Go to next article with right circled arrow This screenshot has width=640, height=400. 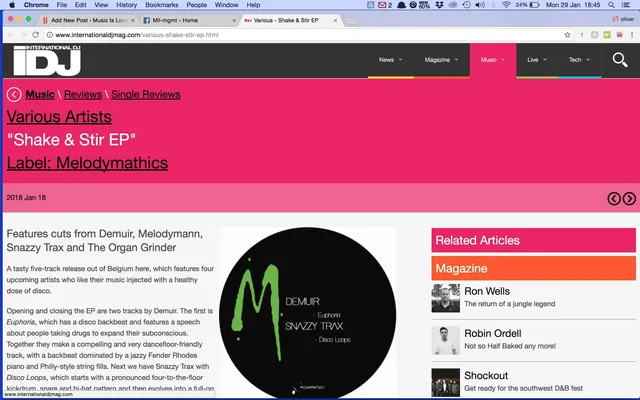click(629, 198)
